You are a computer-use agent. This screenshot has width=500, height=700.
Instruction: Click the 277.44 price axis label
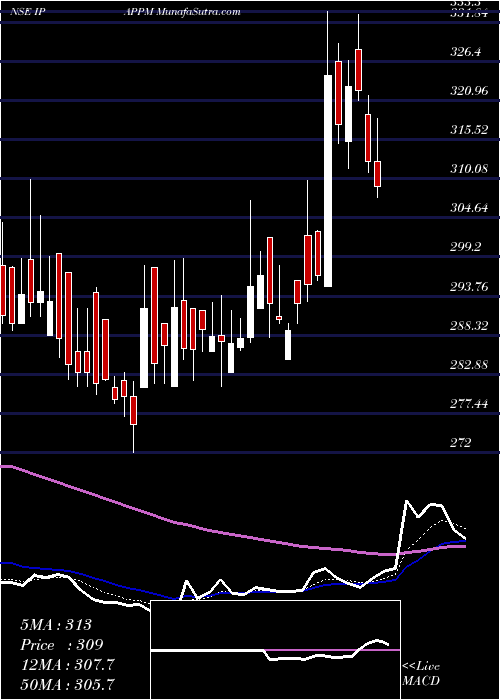470,404
